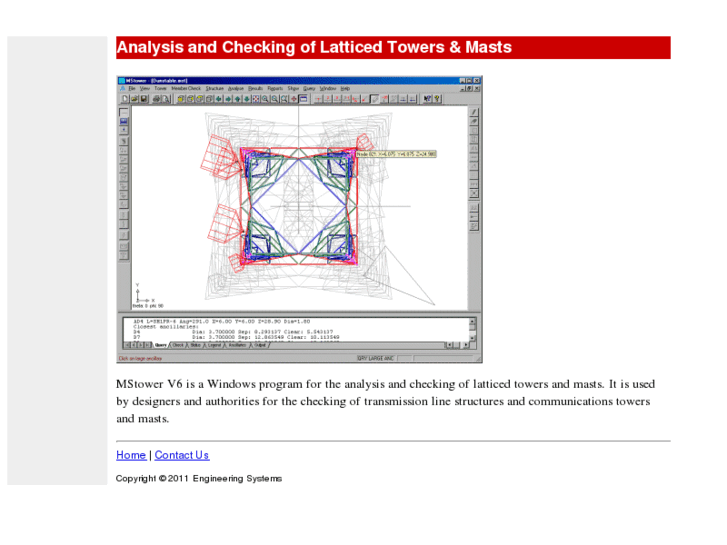727x545 pixels.
Task: Open the View menu in MStower
Action: coord(145,88)
